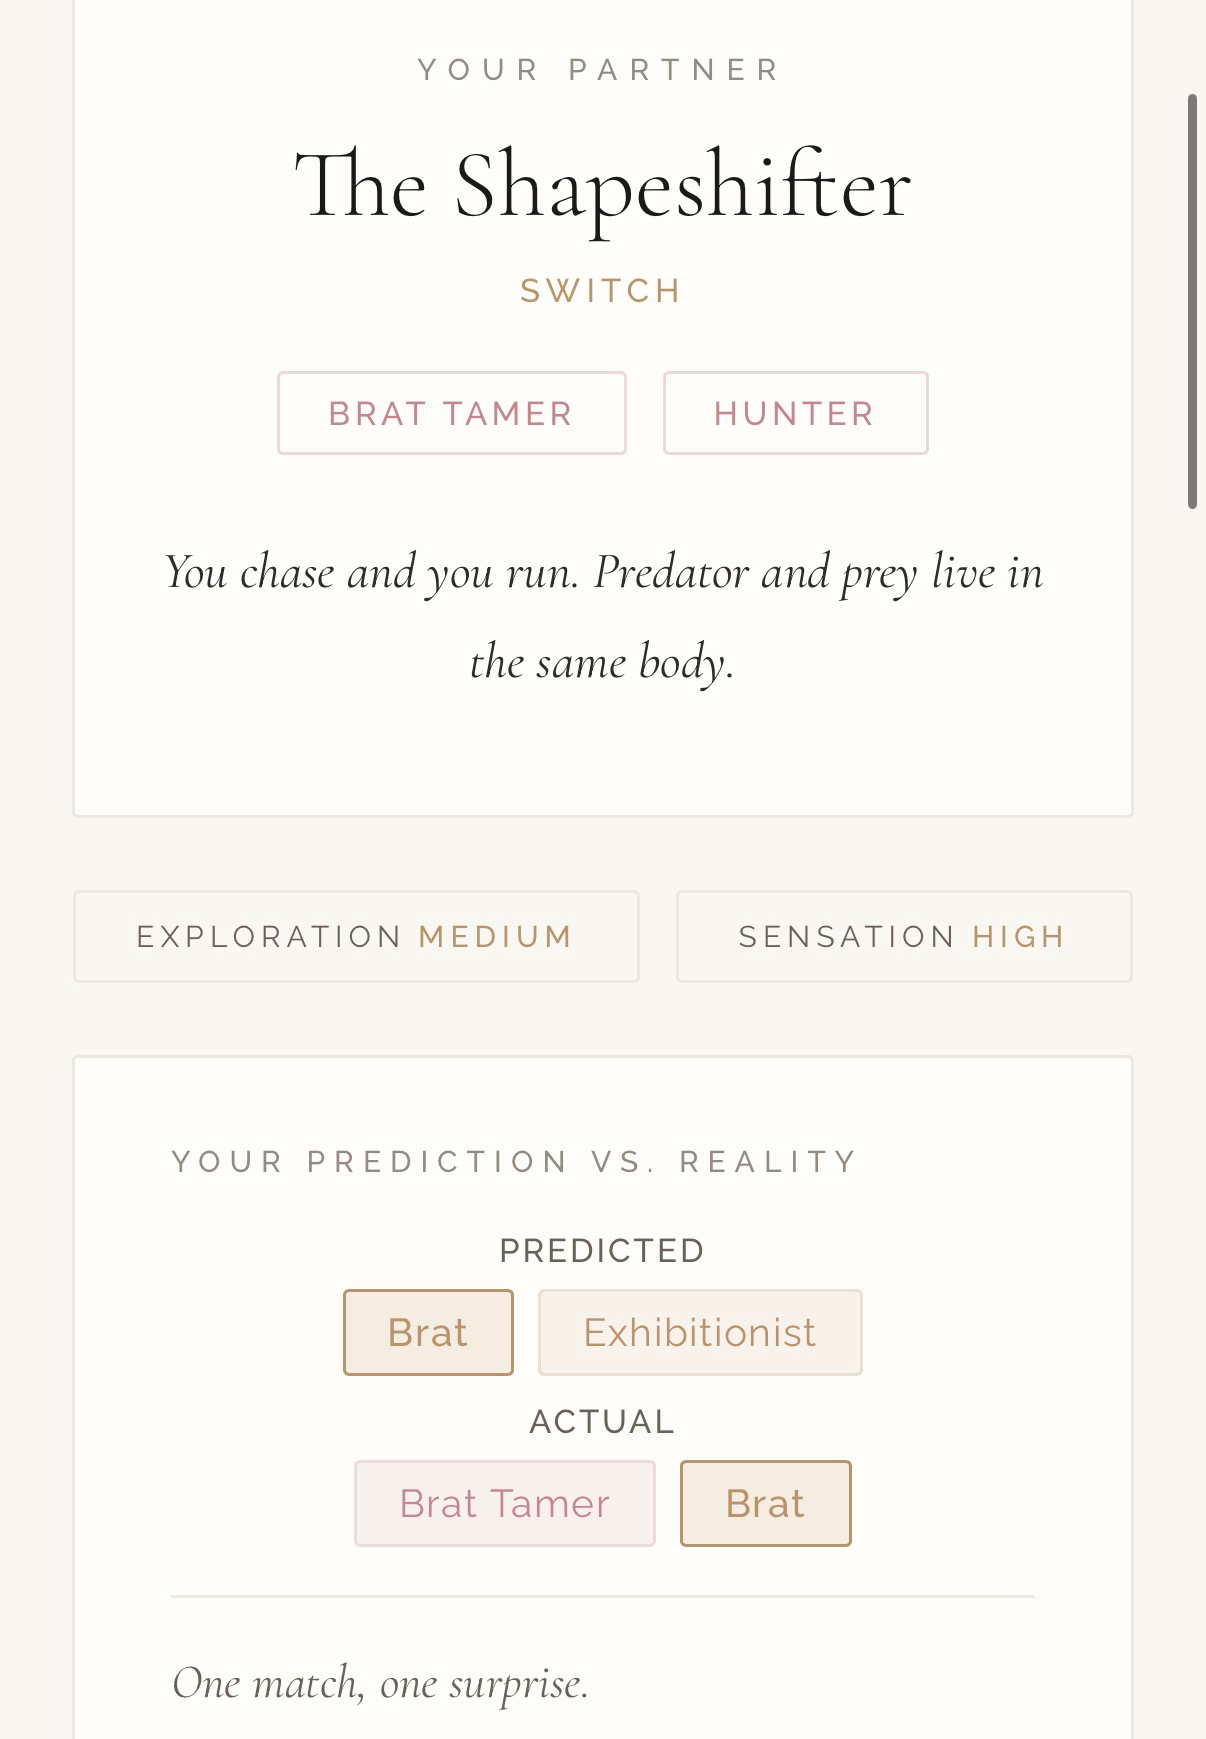The image size is (1206, 1739).
Task: Click the MEDIUM exploration value
Action: [496, 936]
